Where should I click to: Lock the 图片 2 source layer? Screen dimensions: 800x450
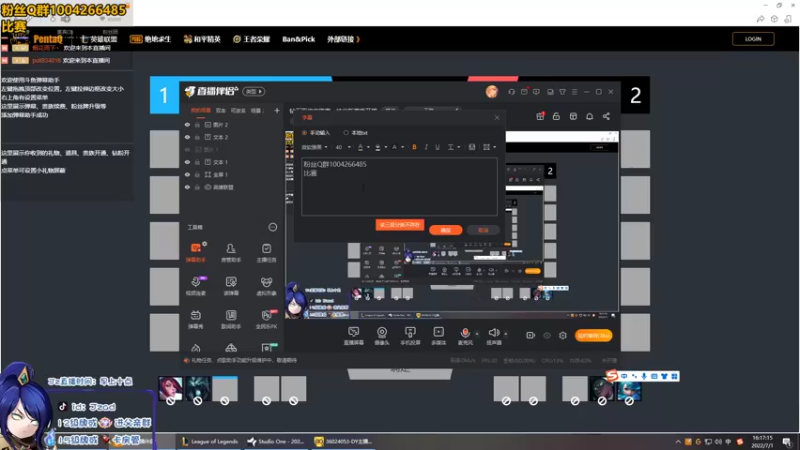[197, 124]
